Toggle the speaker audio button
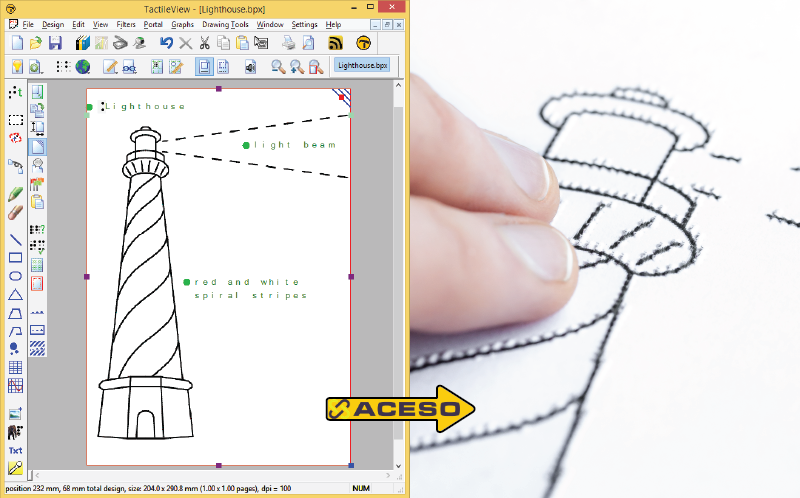The width and height of the screenshot is (800, 498). tap(250, 67)
